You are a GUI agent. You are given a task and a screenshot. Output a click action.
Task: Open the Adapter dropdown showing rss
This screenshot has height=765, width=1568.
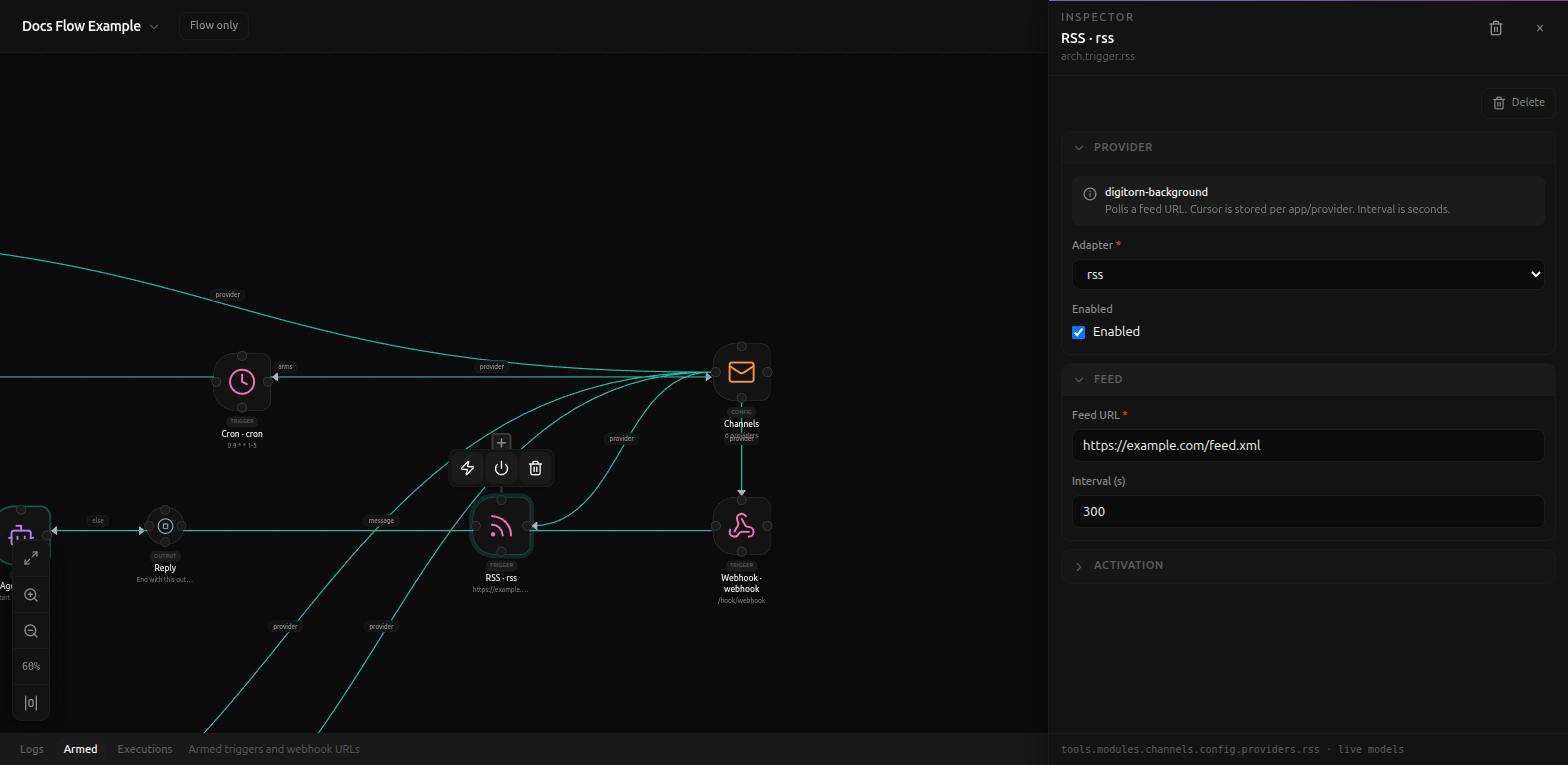1308,274
